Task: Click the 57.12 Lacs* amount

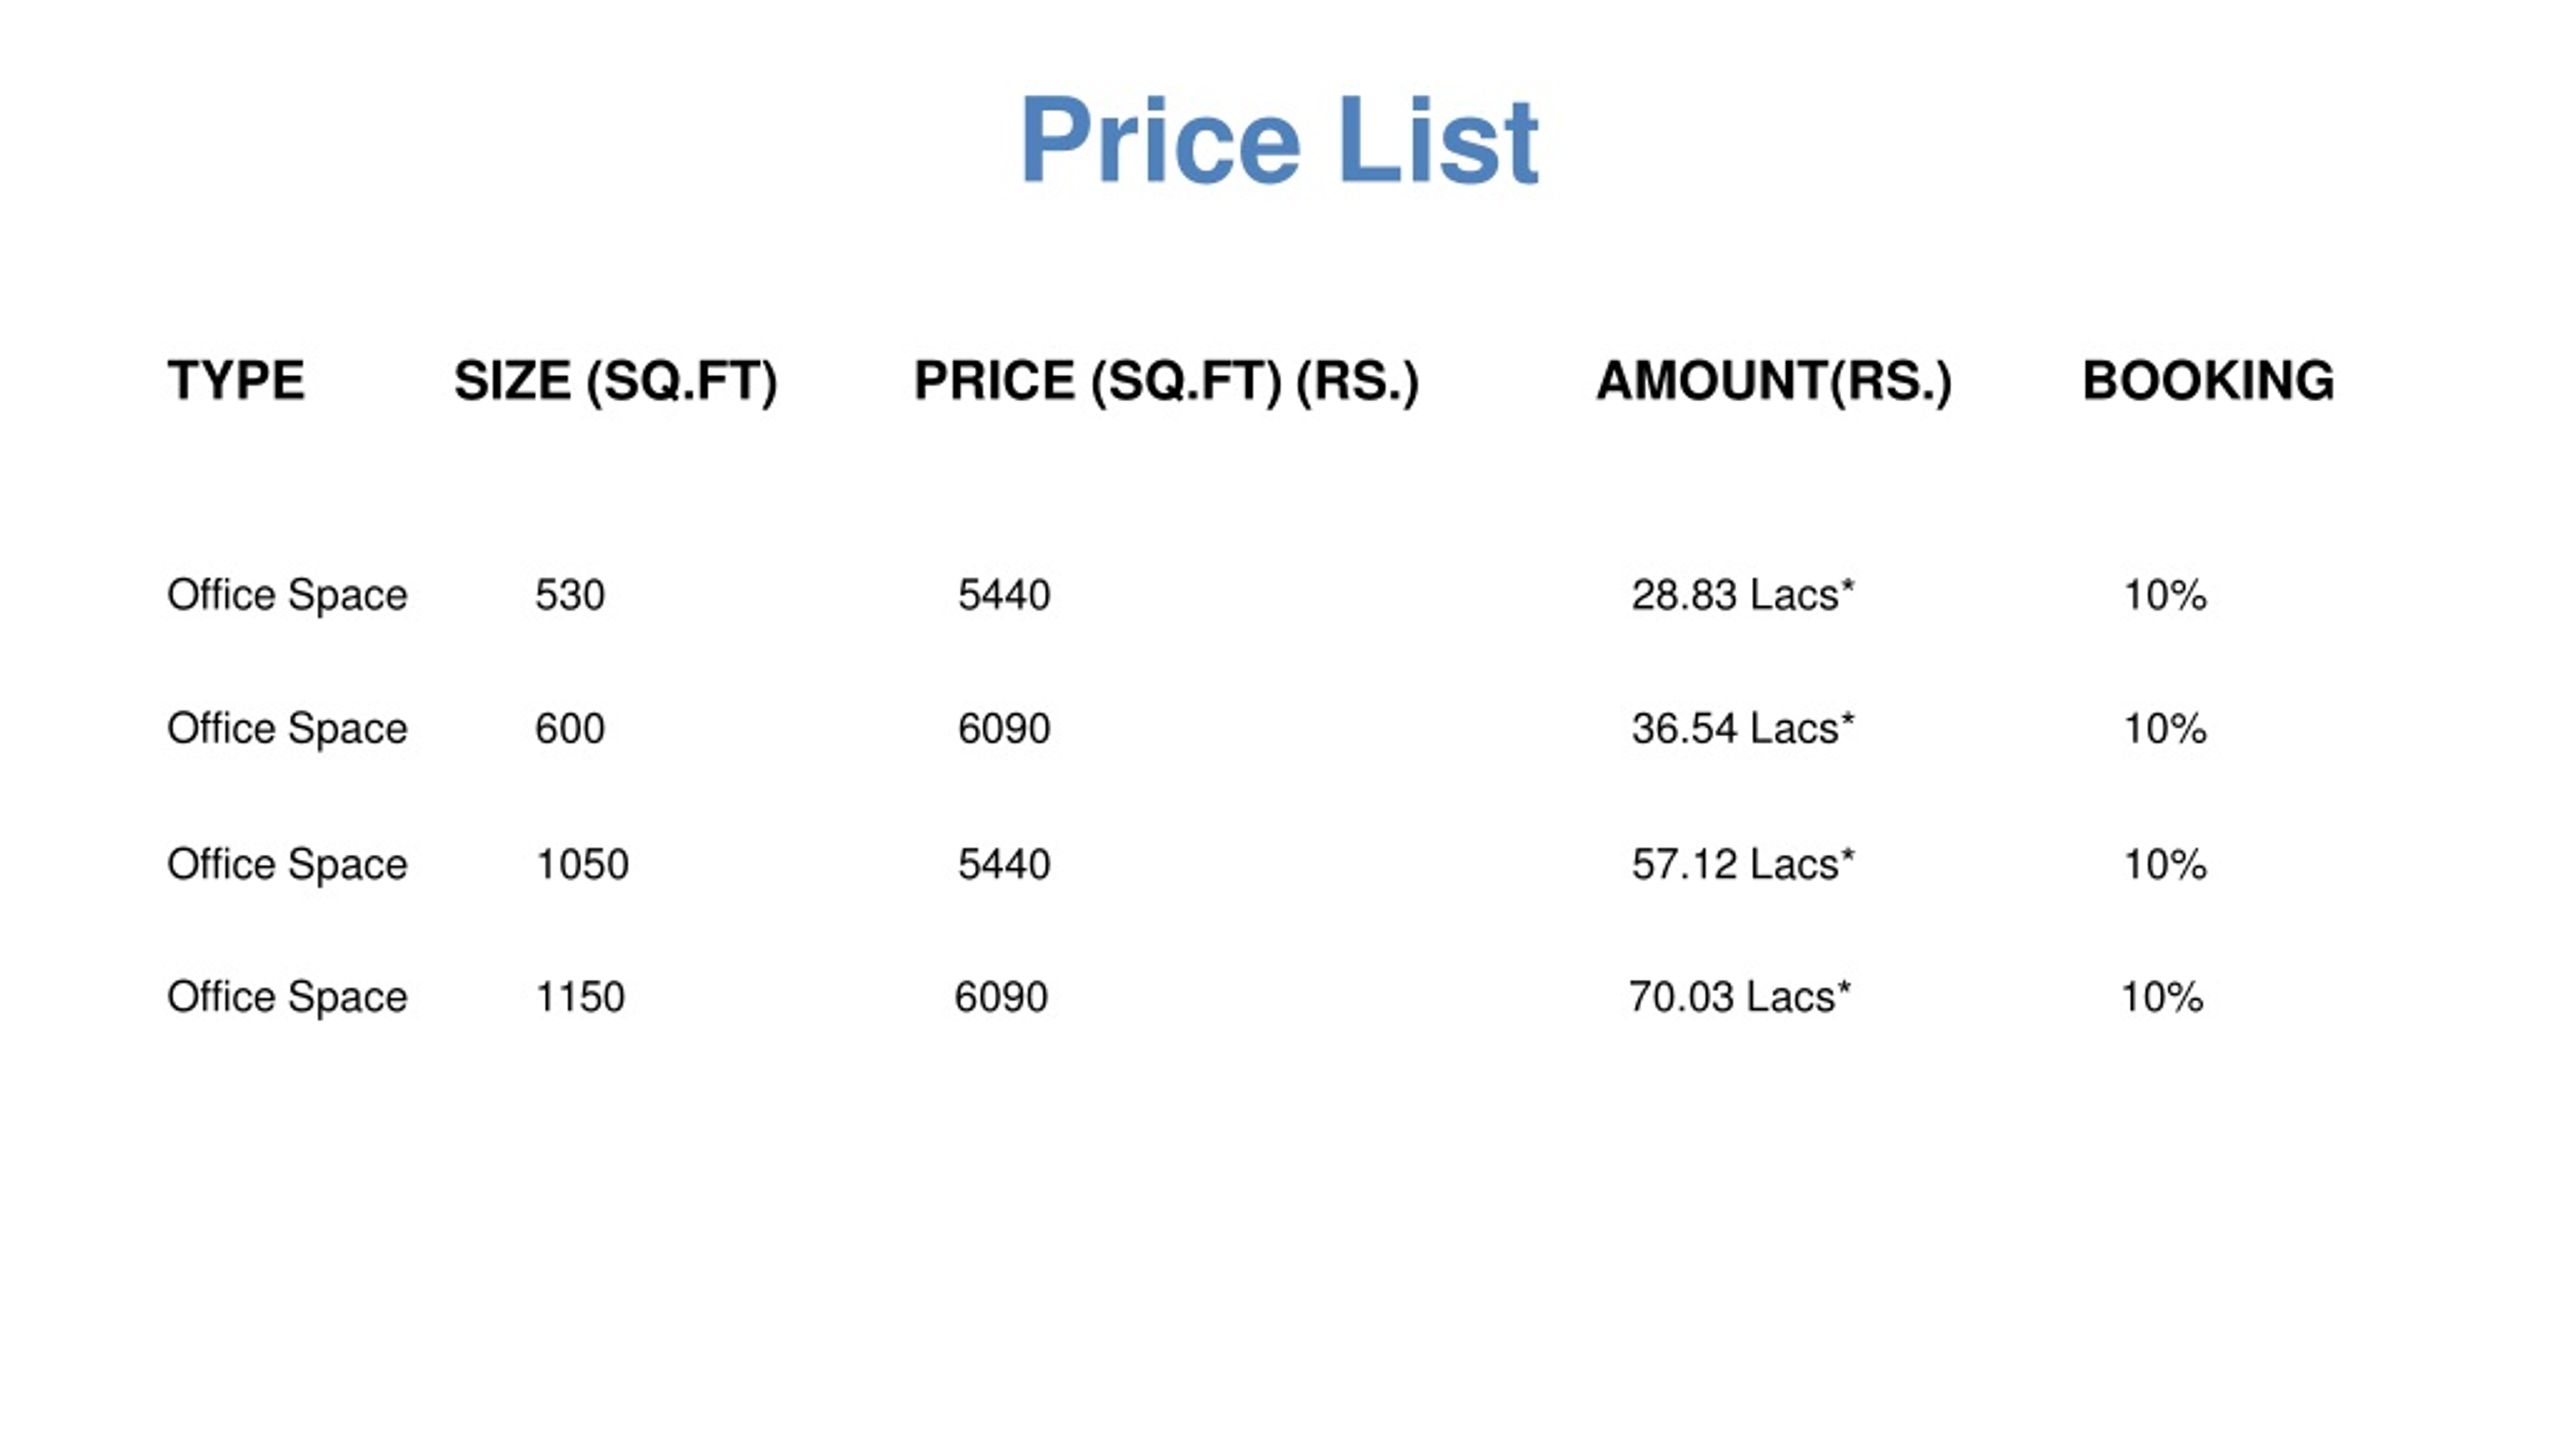Action: (1743, 864)
